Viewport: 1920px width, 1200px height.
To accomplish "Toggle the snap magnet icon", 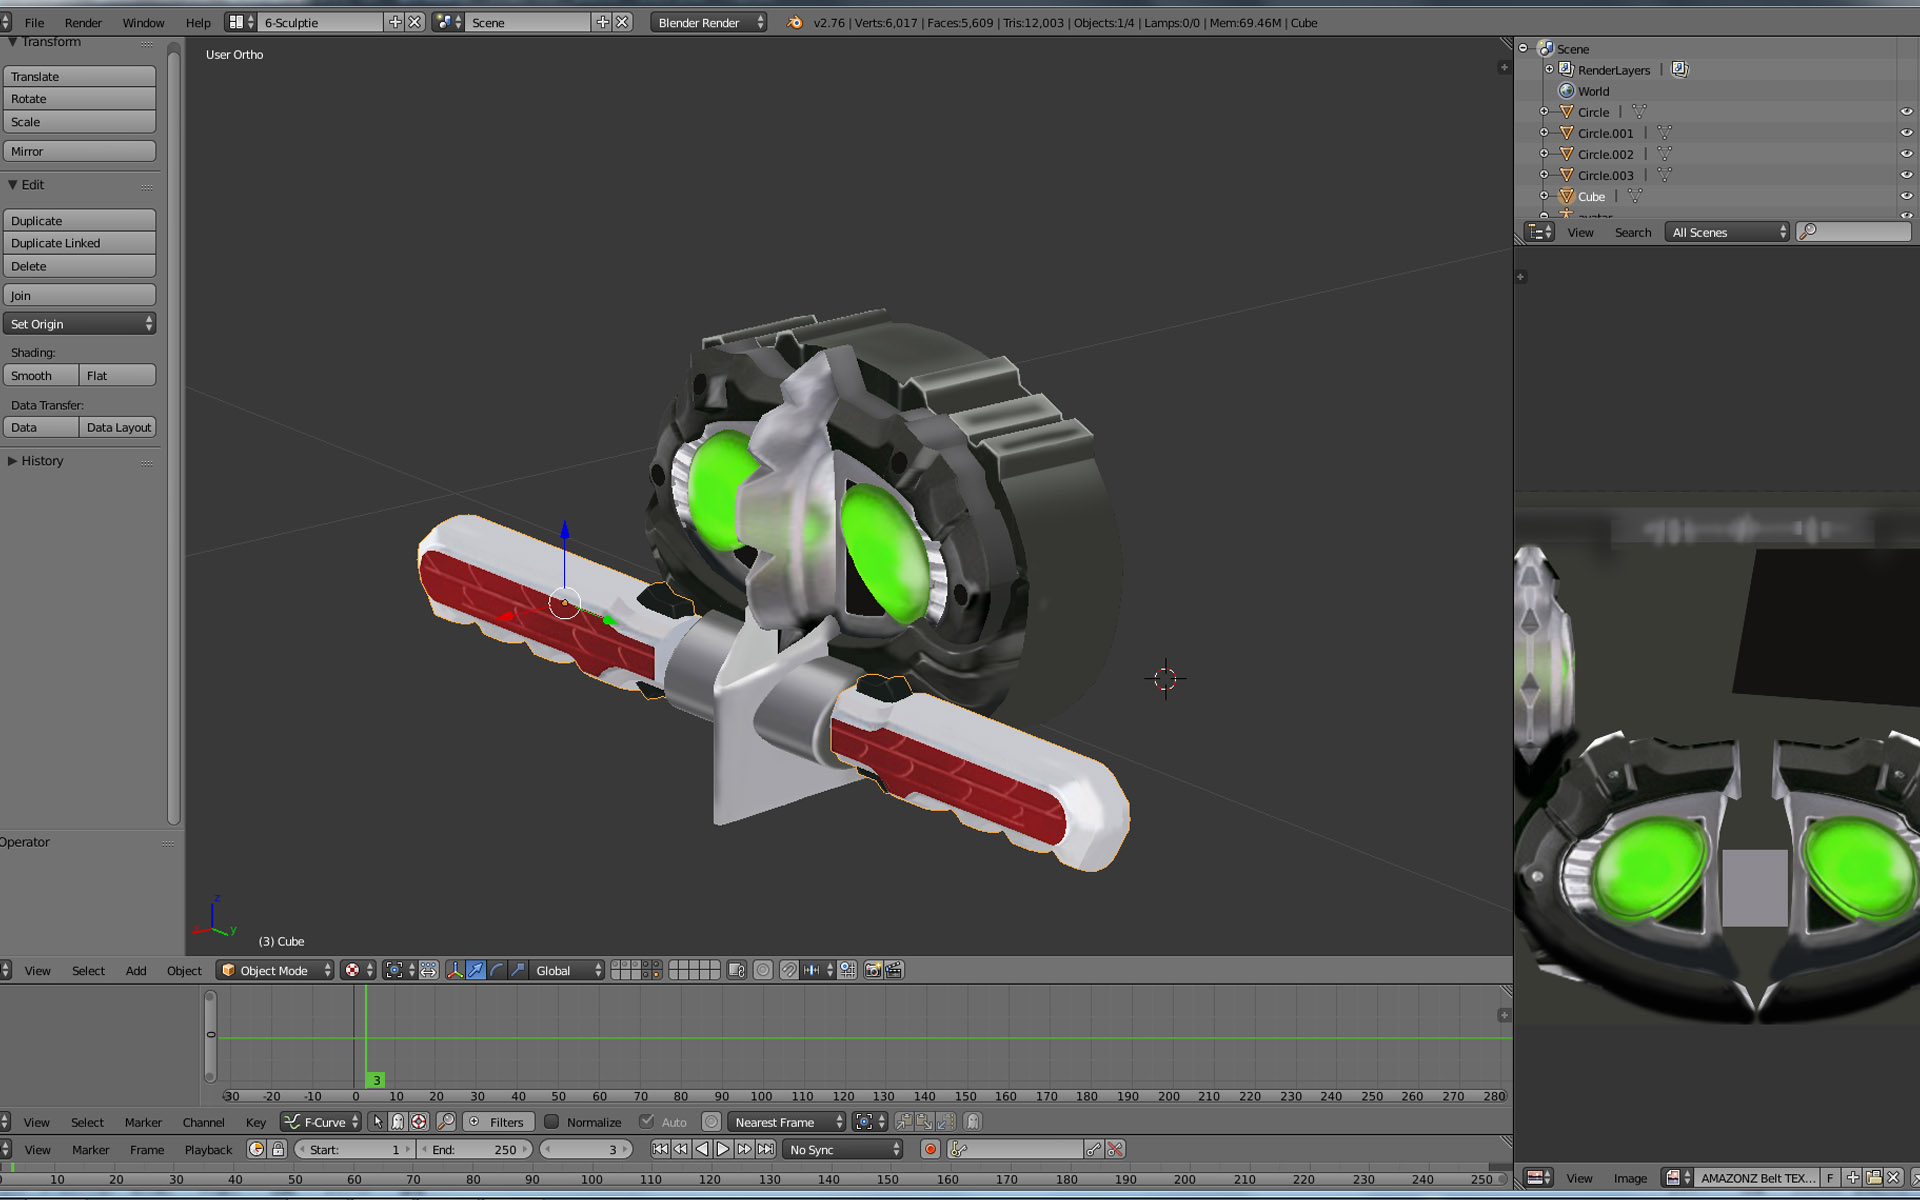I will coord(789,970).
